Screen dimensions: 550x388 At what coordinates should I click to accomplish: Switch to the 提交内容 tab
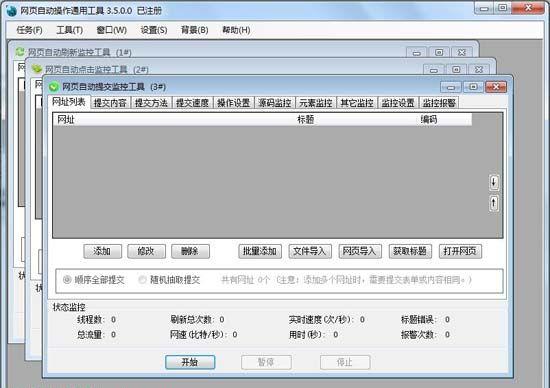[110, 103]
